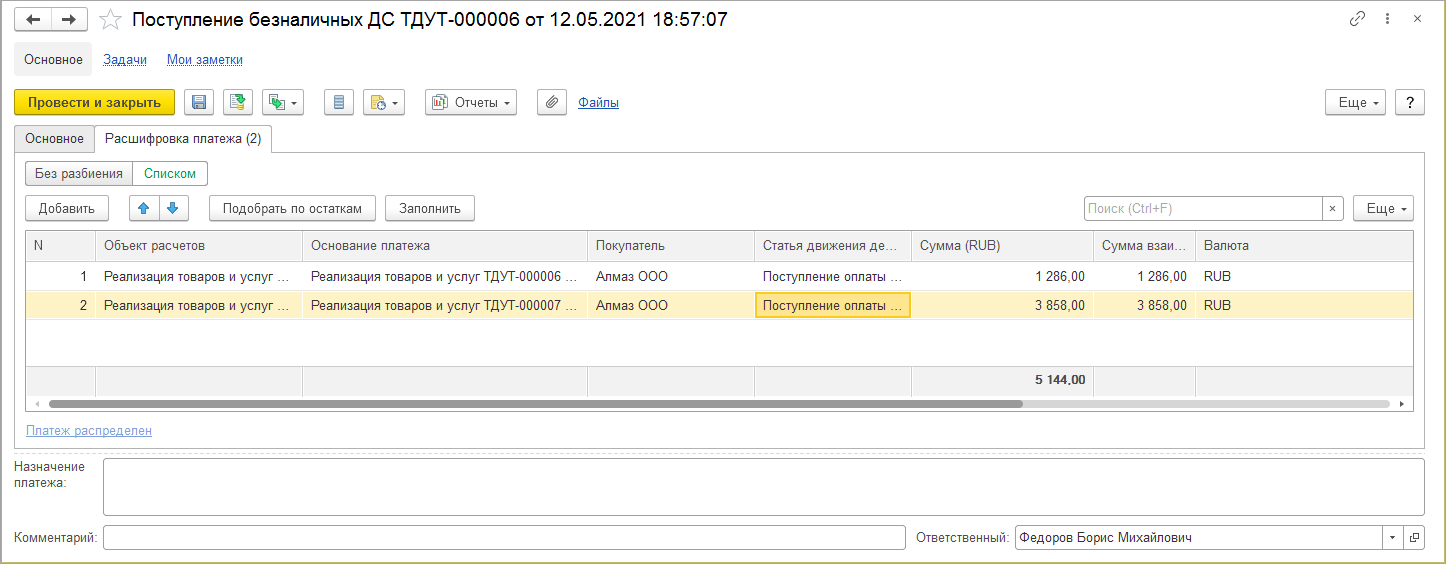Open the "Ответственный" dropdown list
The image size is (1446, 564).
pyautogui.click(x=1393, y=538)
